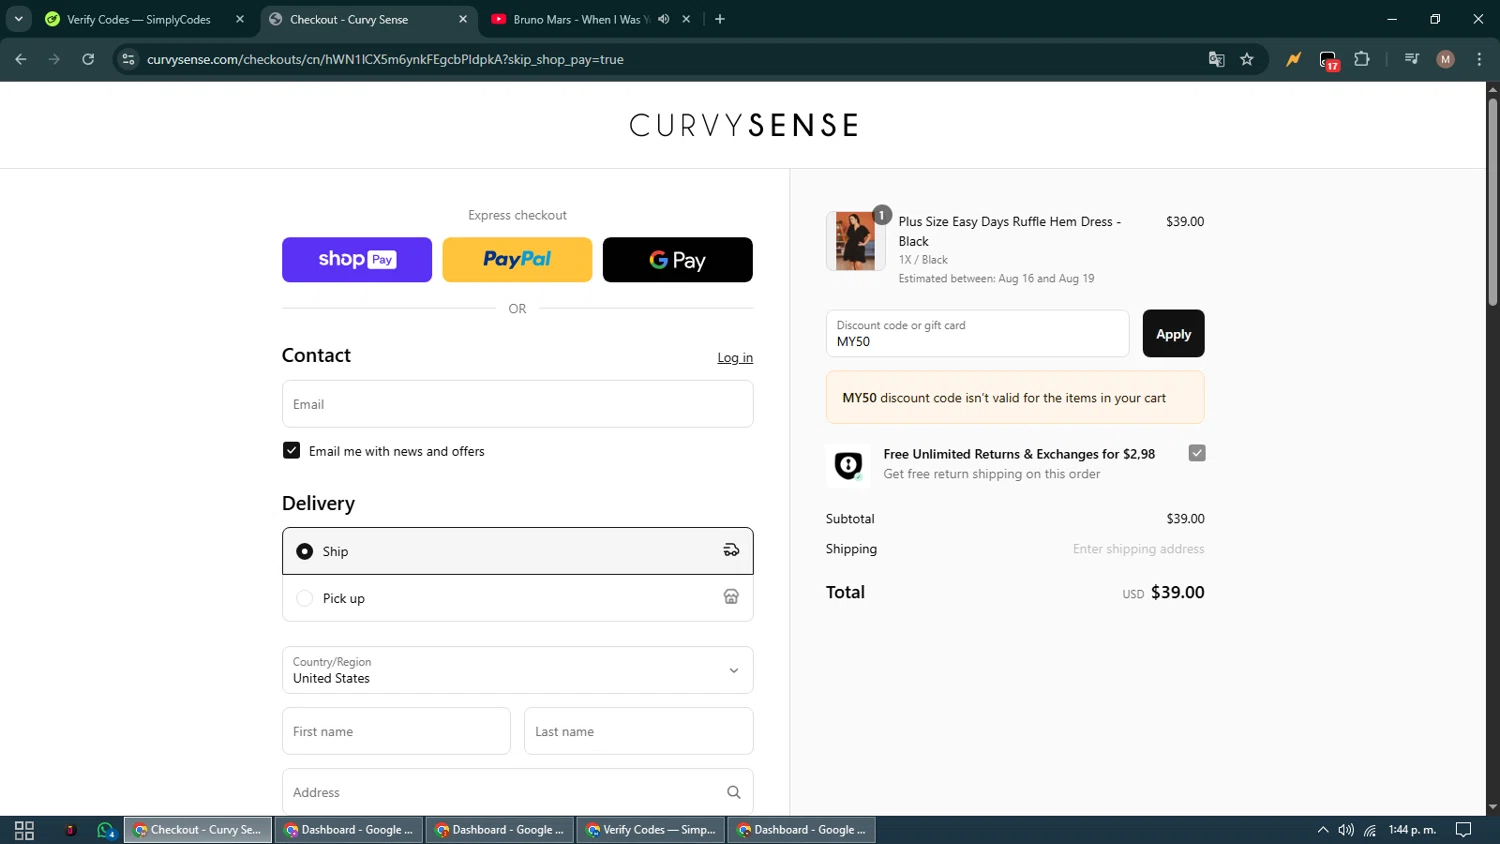Click the Log in link
The height and width of the screenshot is (844, 1500).
(x=735, y=358)
